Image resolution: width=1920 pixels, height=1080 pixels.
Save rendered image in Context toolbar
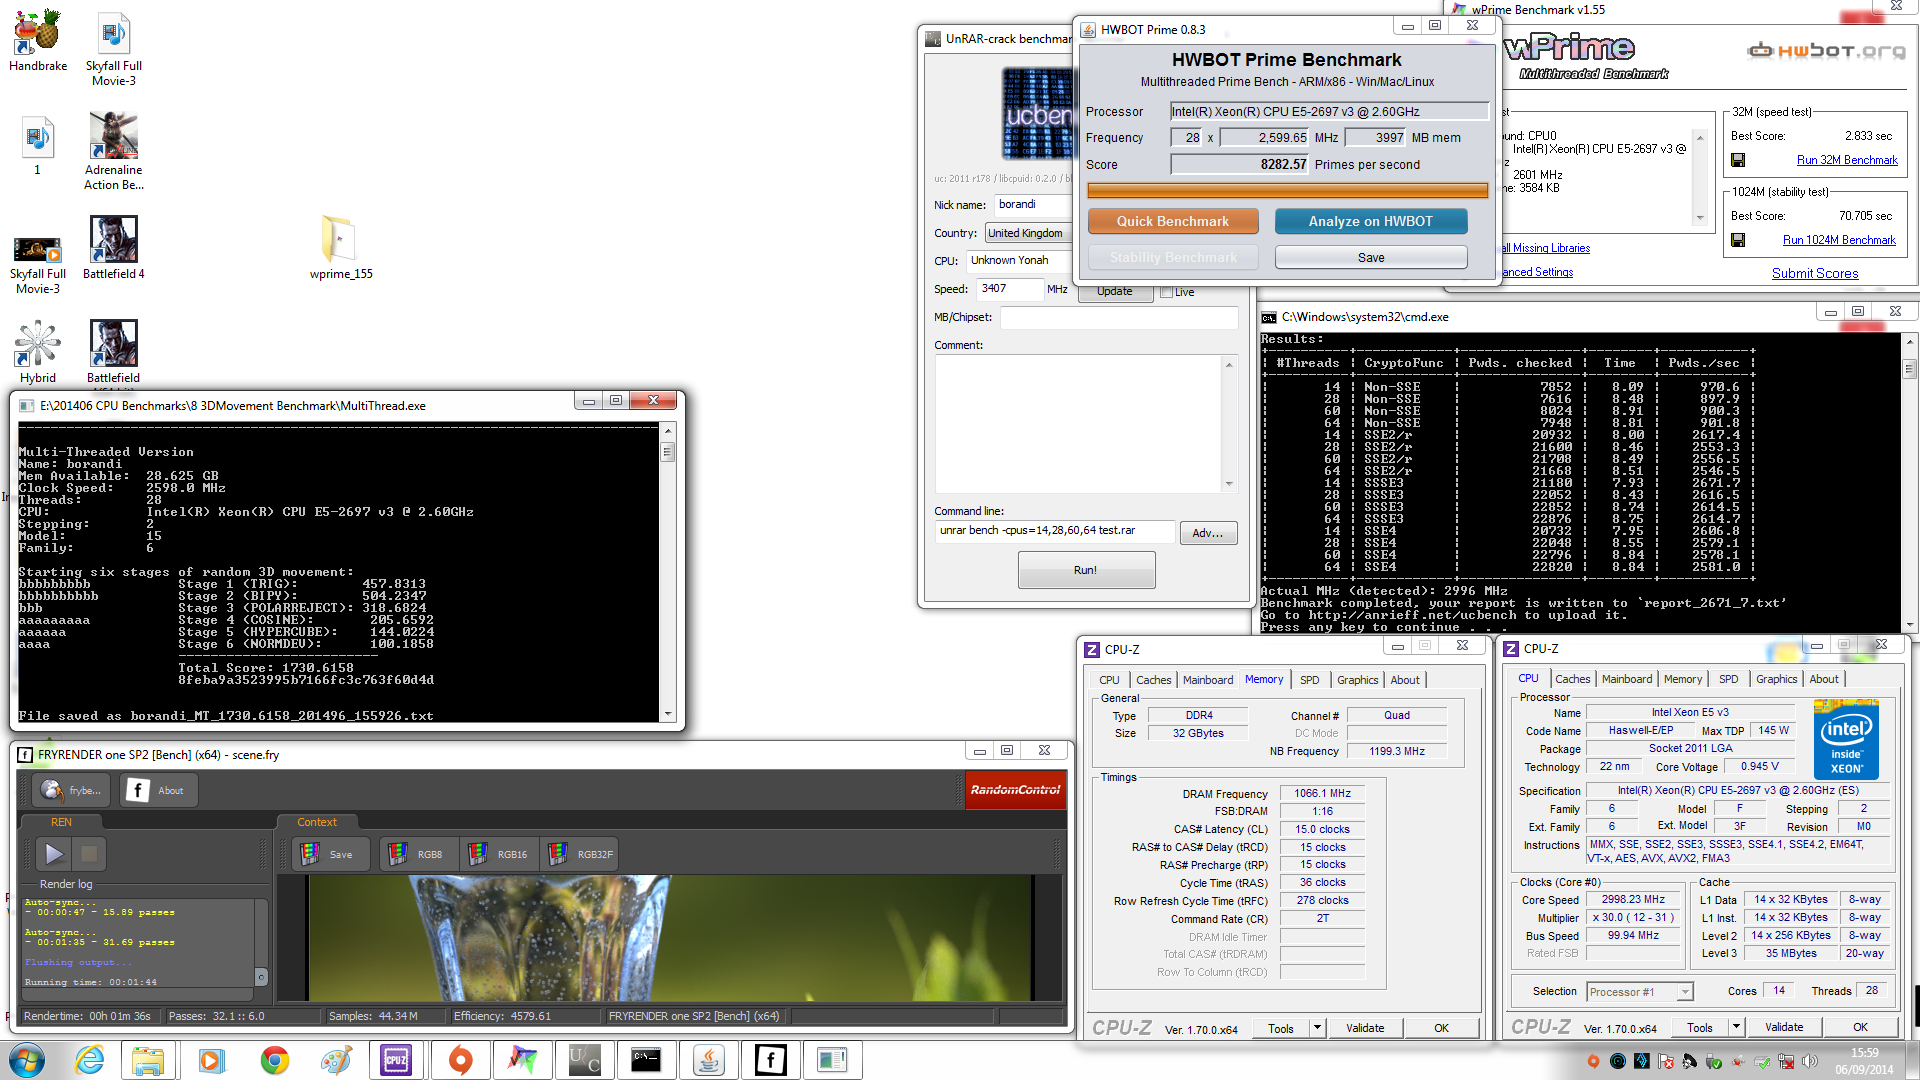[330, 854]
